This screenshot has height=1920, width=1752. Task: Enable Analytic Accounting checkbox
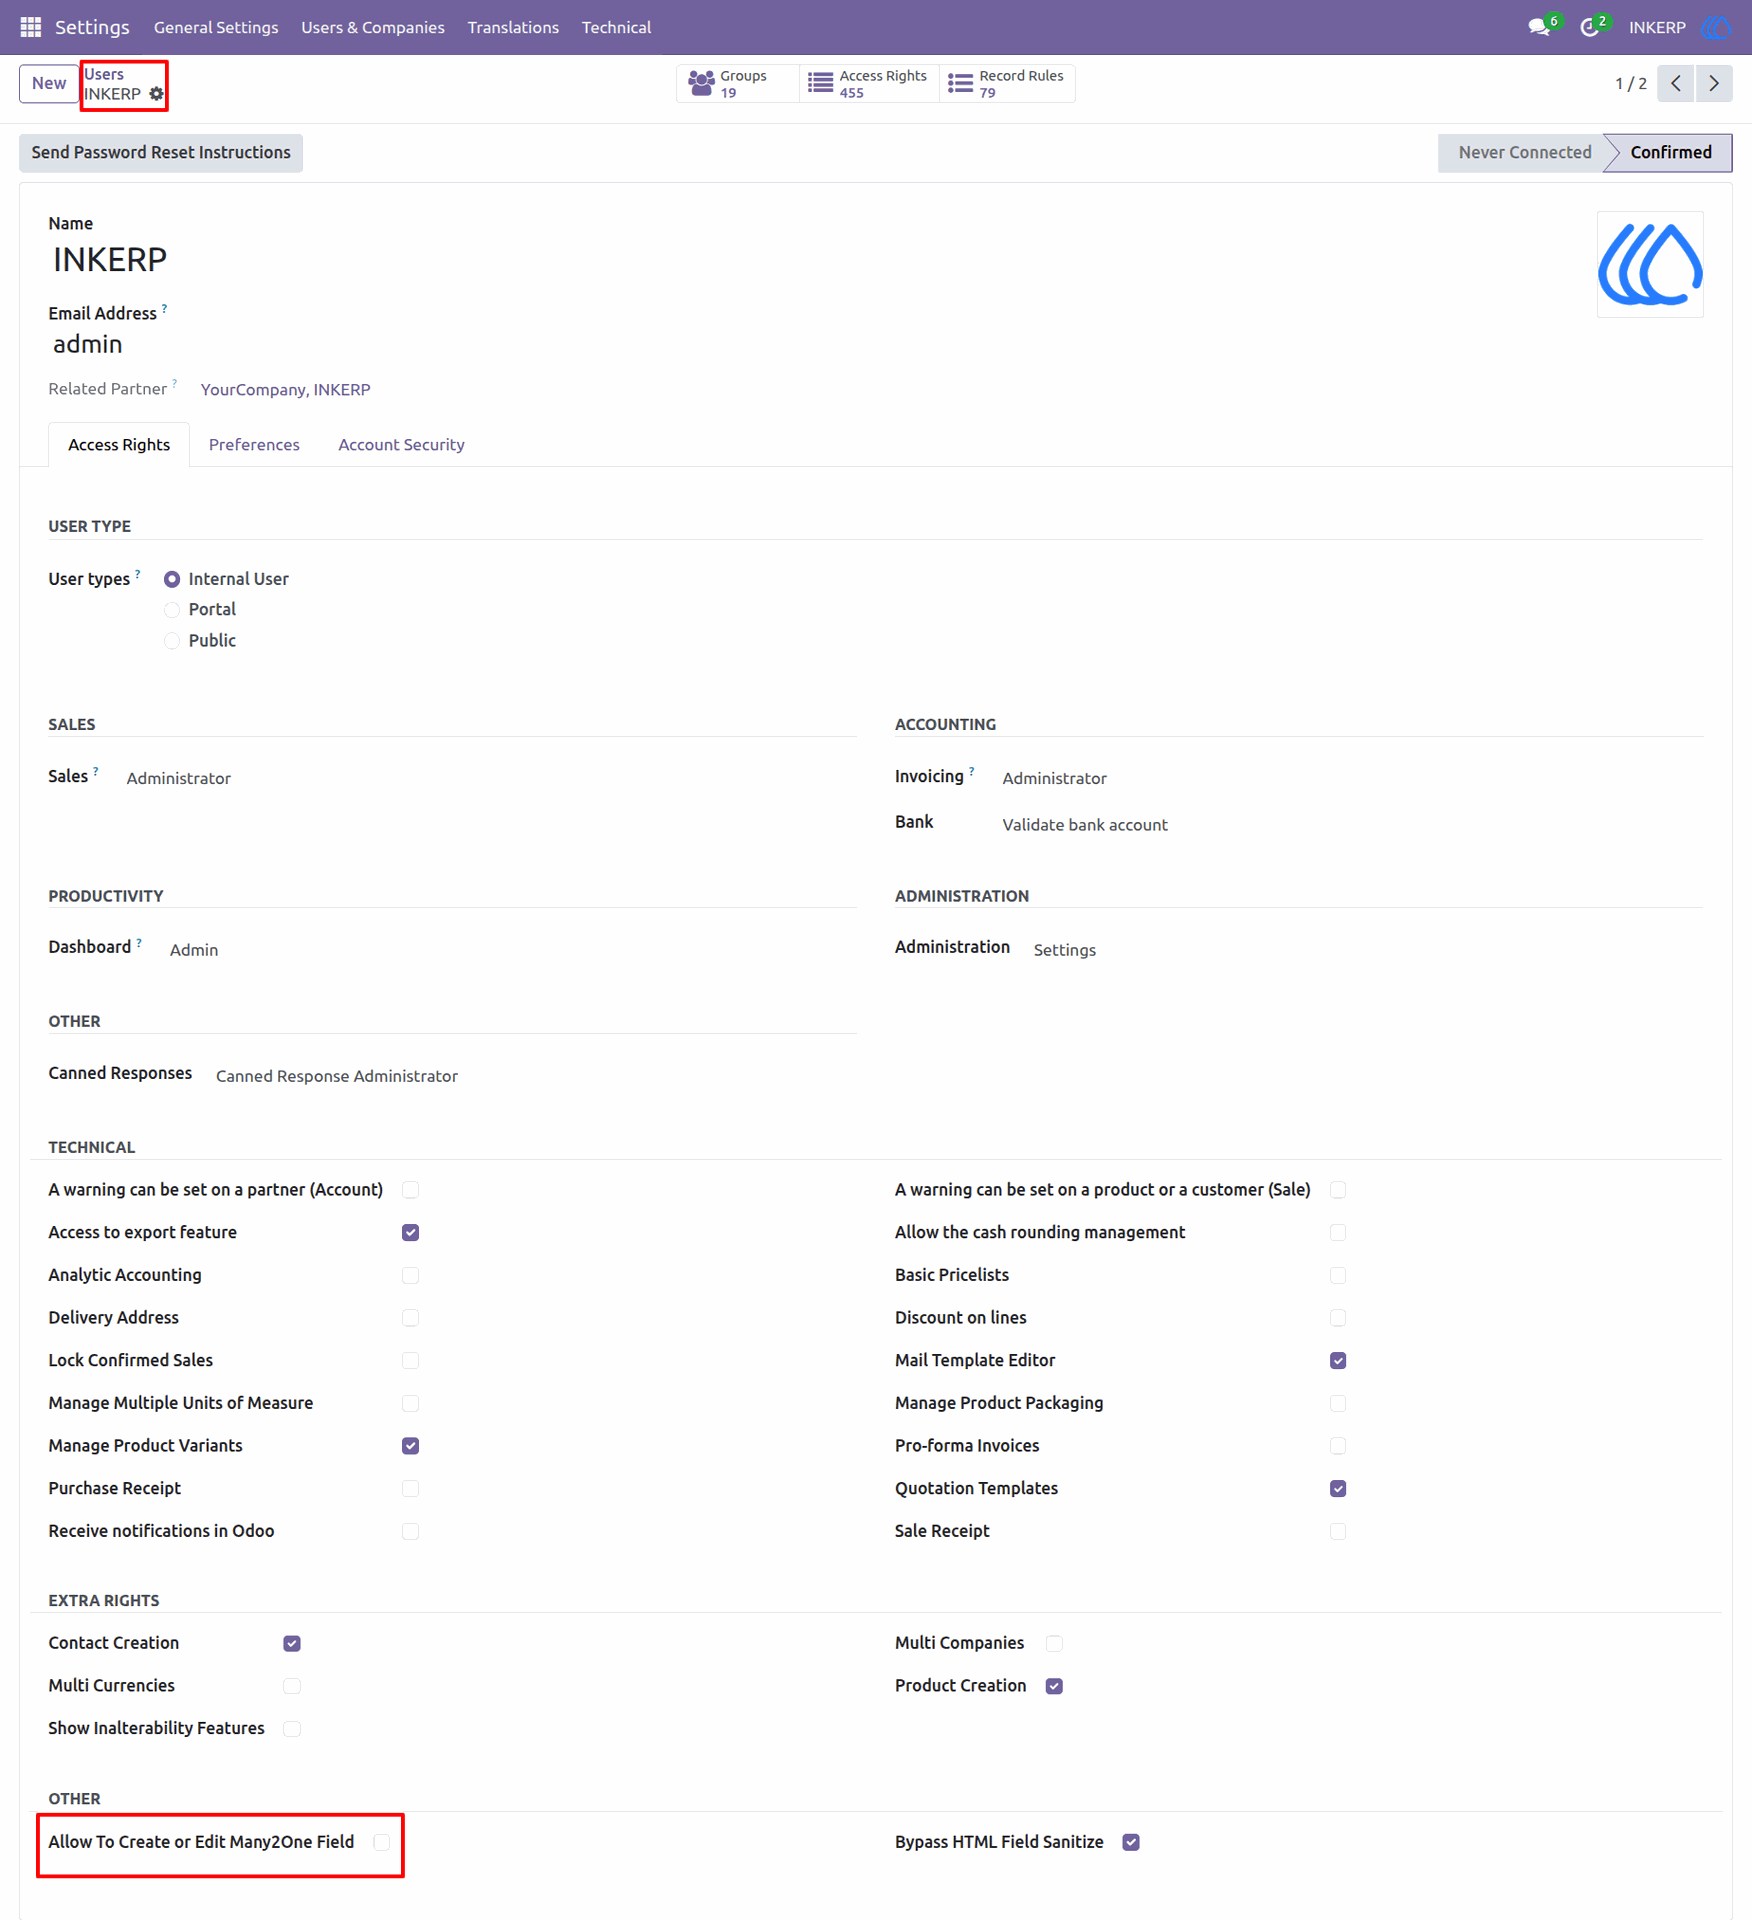point(410,1276)
